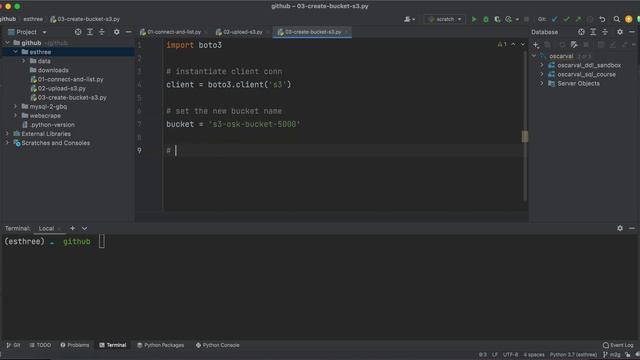The image size is (640, 360).
Task: Collapse all icon in Project panel
Action: [x=102, y=32]
